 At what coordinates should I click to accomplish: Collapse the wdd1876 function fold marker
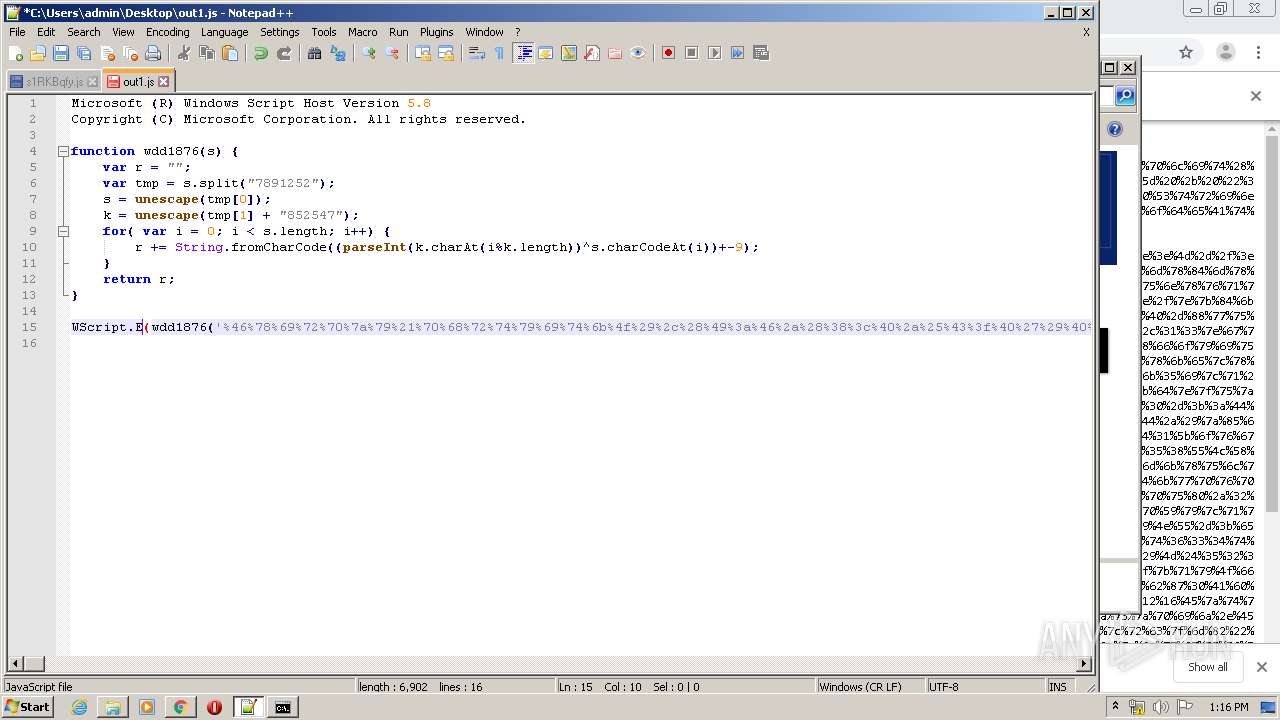(x=63, y=151)
